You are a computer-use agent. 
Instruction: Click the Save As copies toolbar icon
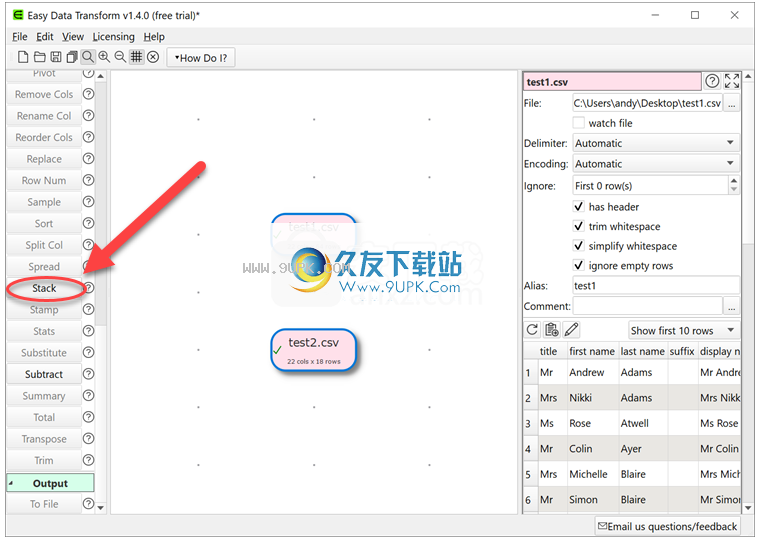(72, 57)
